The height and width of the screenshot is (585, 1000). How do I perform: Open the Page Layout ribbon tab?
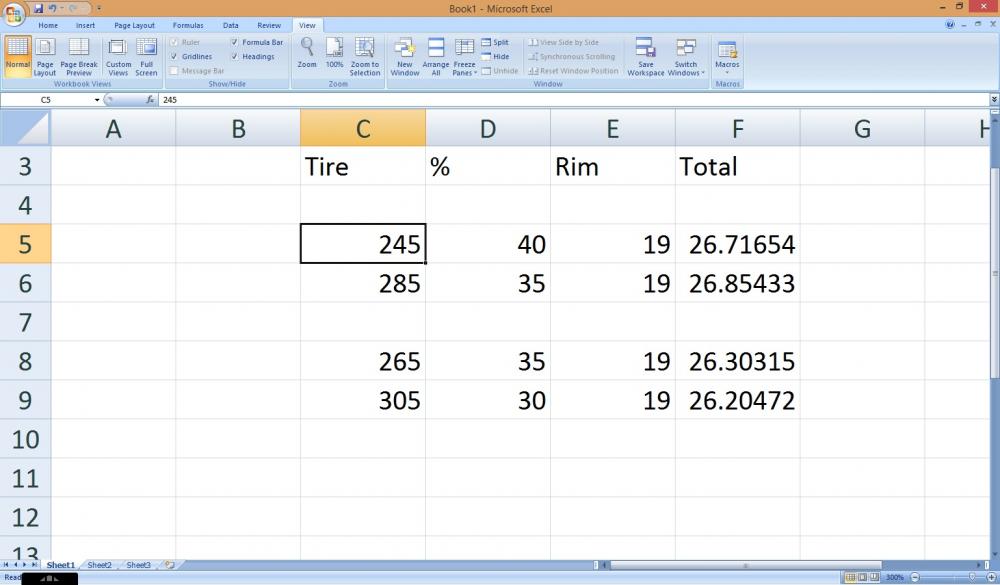(135, 26)
